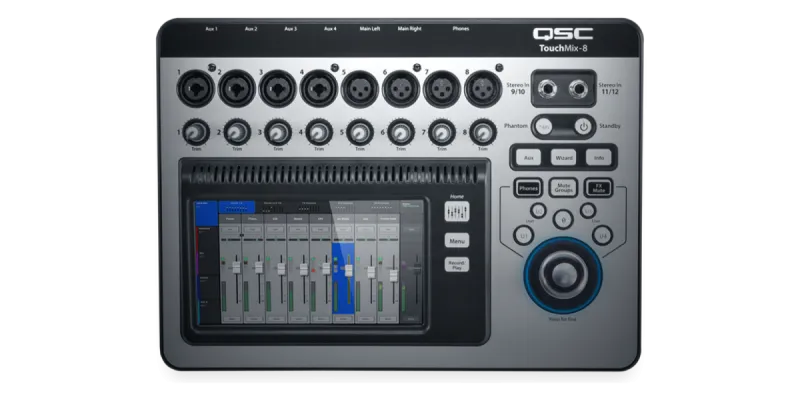Tap the round zero button between U2 and U3
800x393 pixels.
[x=563, y=219]
